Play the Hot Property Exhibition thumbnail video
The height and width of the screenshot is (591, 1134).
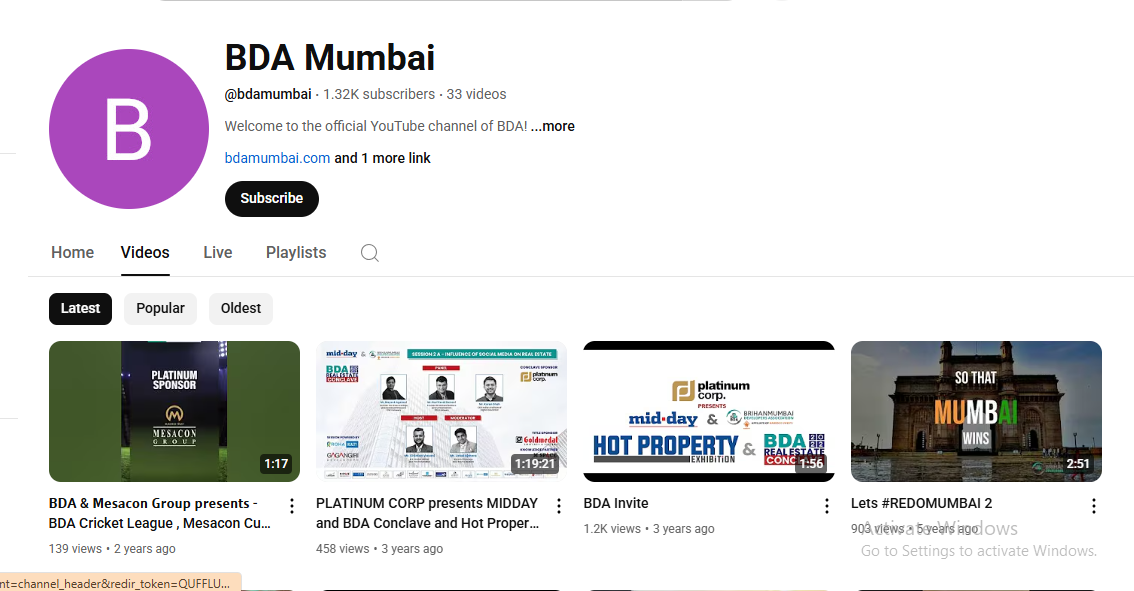click(x=709, y=412)
